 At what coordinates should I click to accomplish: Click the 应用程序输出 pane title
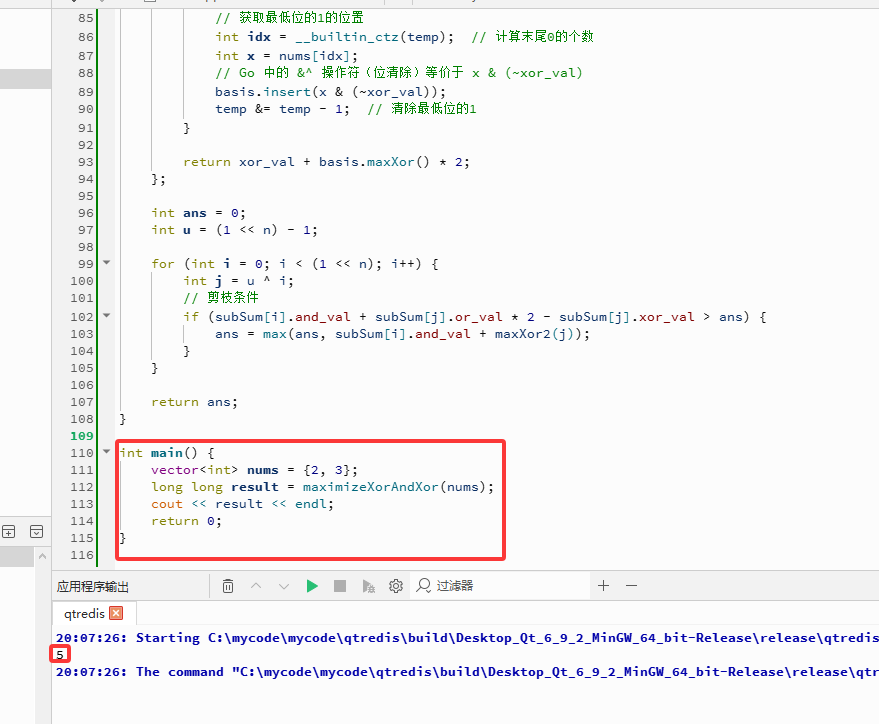[x=92, y=587]
